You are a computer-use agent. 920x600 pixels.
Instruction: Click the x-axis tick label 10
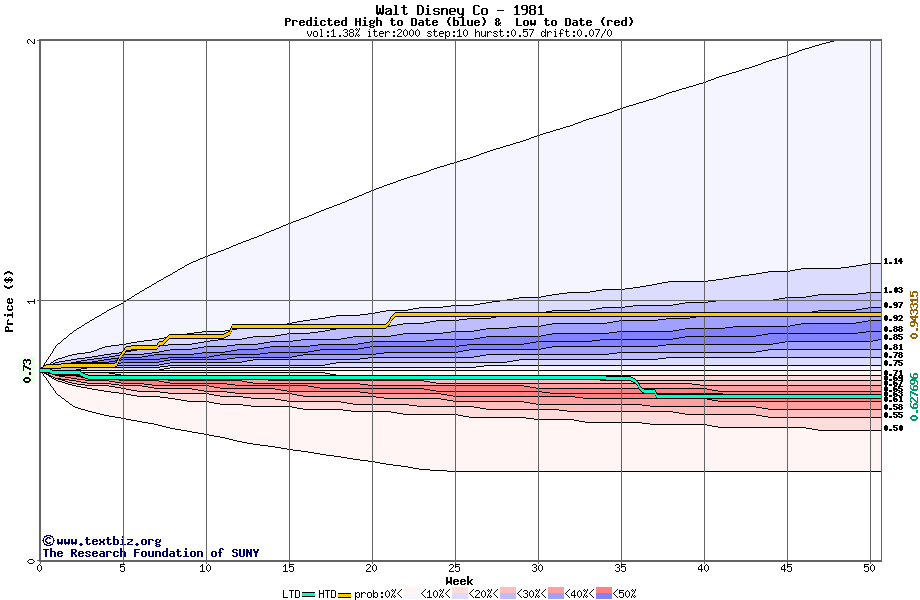click(x=205, y=568)
